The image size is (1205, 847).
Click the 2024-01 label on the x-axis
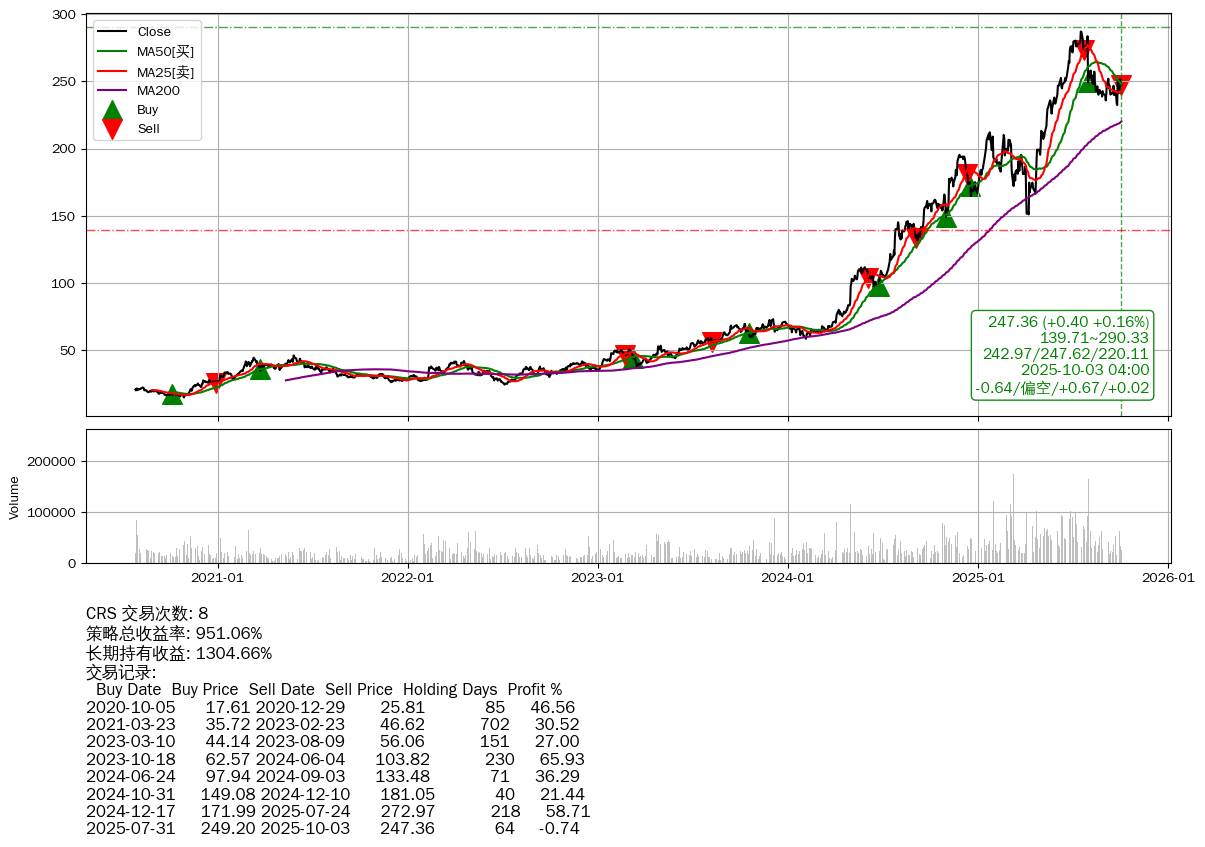pyautogui.click(x=788, y=577)
